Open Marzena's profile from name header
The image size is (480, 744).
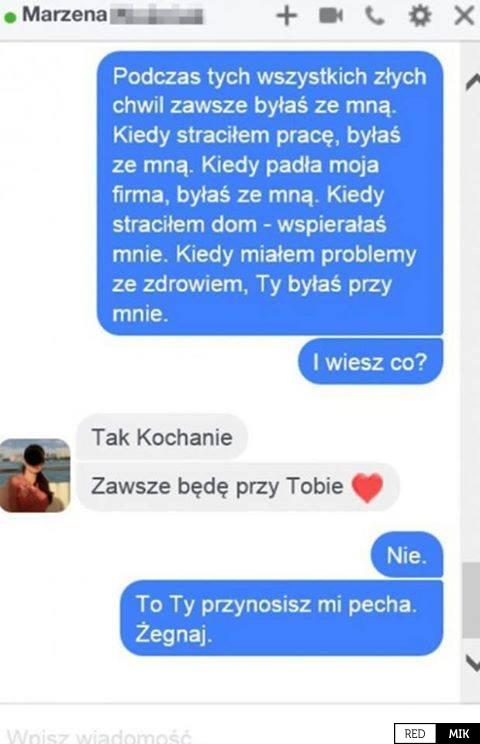coord(65,14)
